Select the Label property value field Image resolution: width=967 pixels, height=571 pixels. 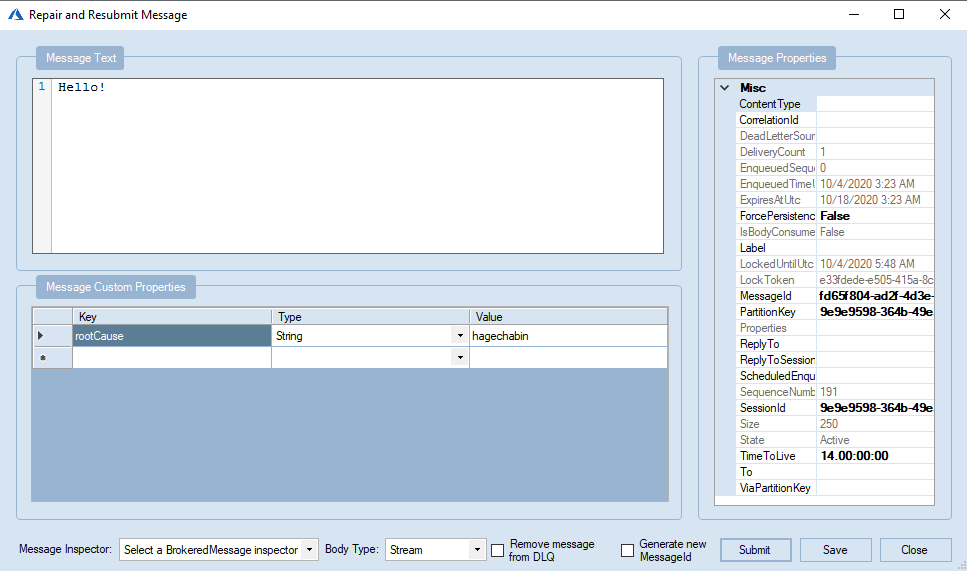[x=875, y=248]
